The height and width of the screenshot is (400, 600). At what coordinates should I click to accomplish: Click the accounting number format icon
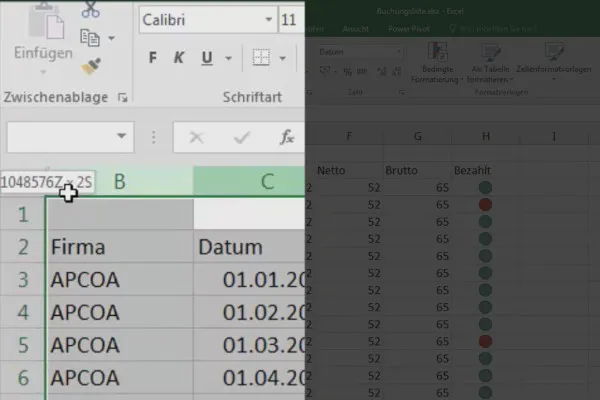pos(325,71)
